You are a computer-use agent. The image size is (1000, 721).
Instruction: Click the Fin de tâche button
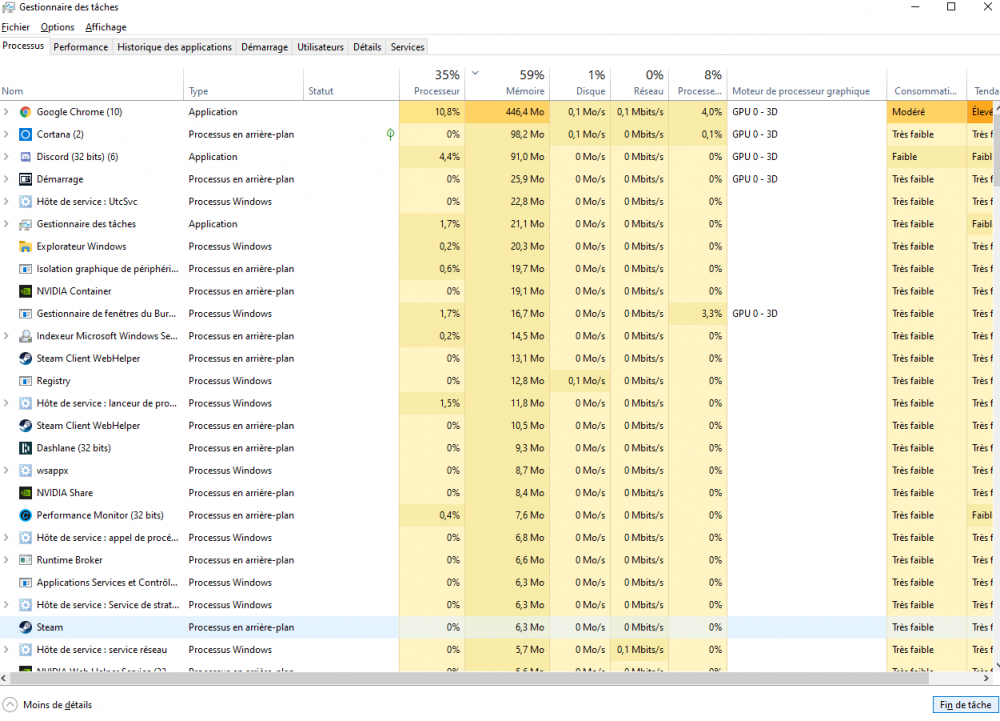click(x=965, y=704)
